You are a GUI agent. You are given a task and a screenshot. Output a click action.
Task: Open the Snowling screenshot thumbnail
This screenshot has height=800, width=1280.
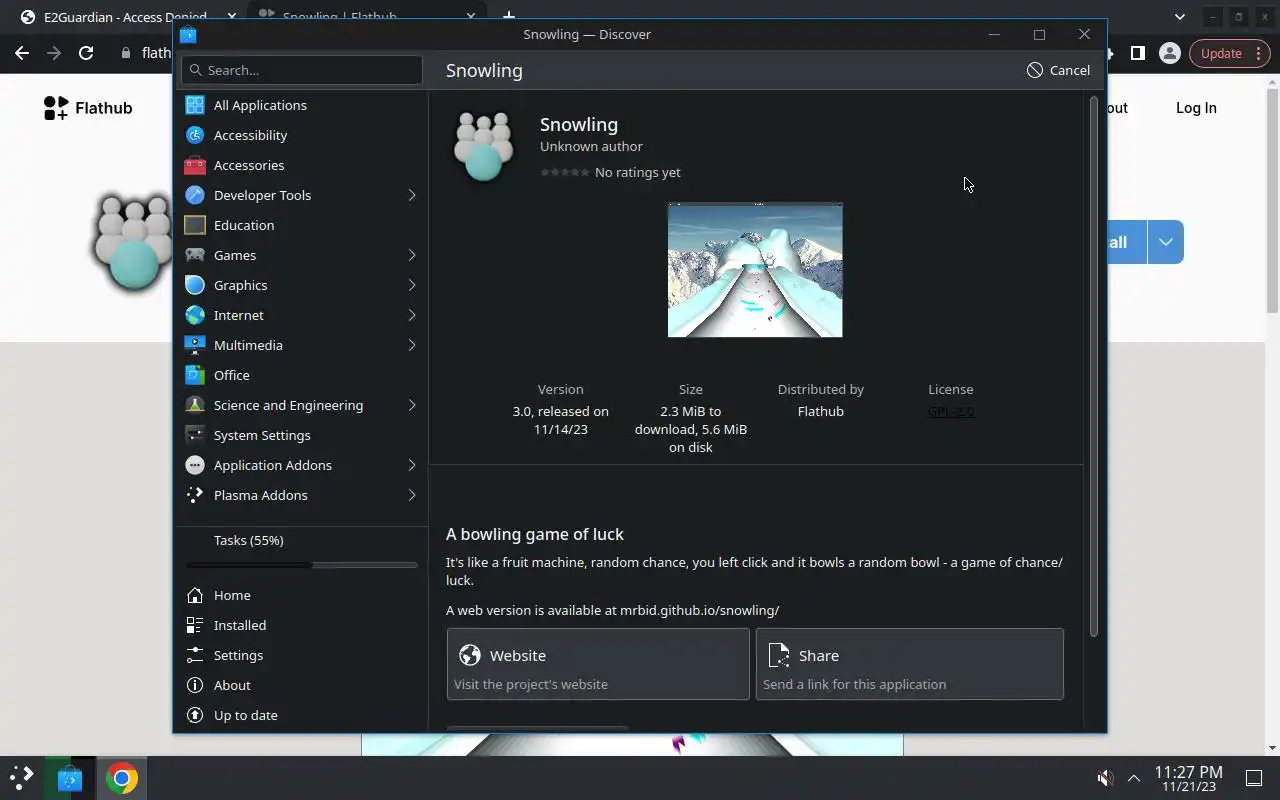coord(755,270)
